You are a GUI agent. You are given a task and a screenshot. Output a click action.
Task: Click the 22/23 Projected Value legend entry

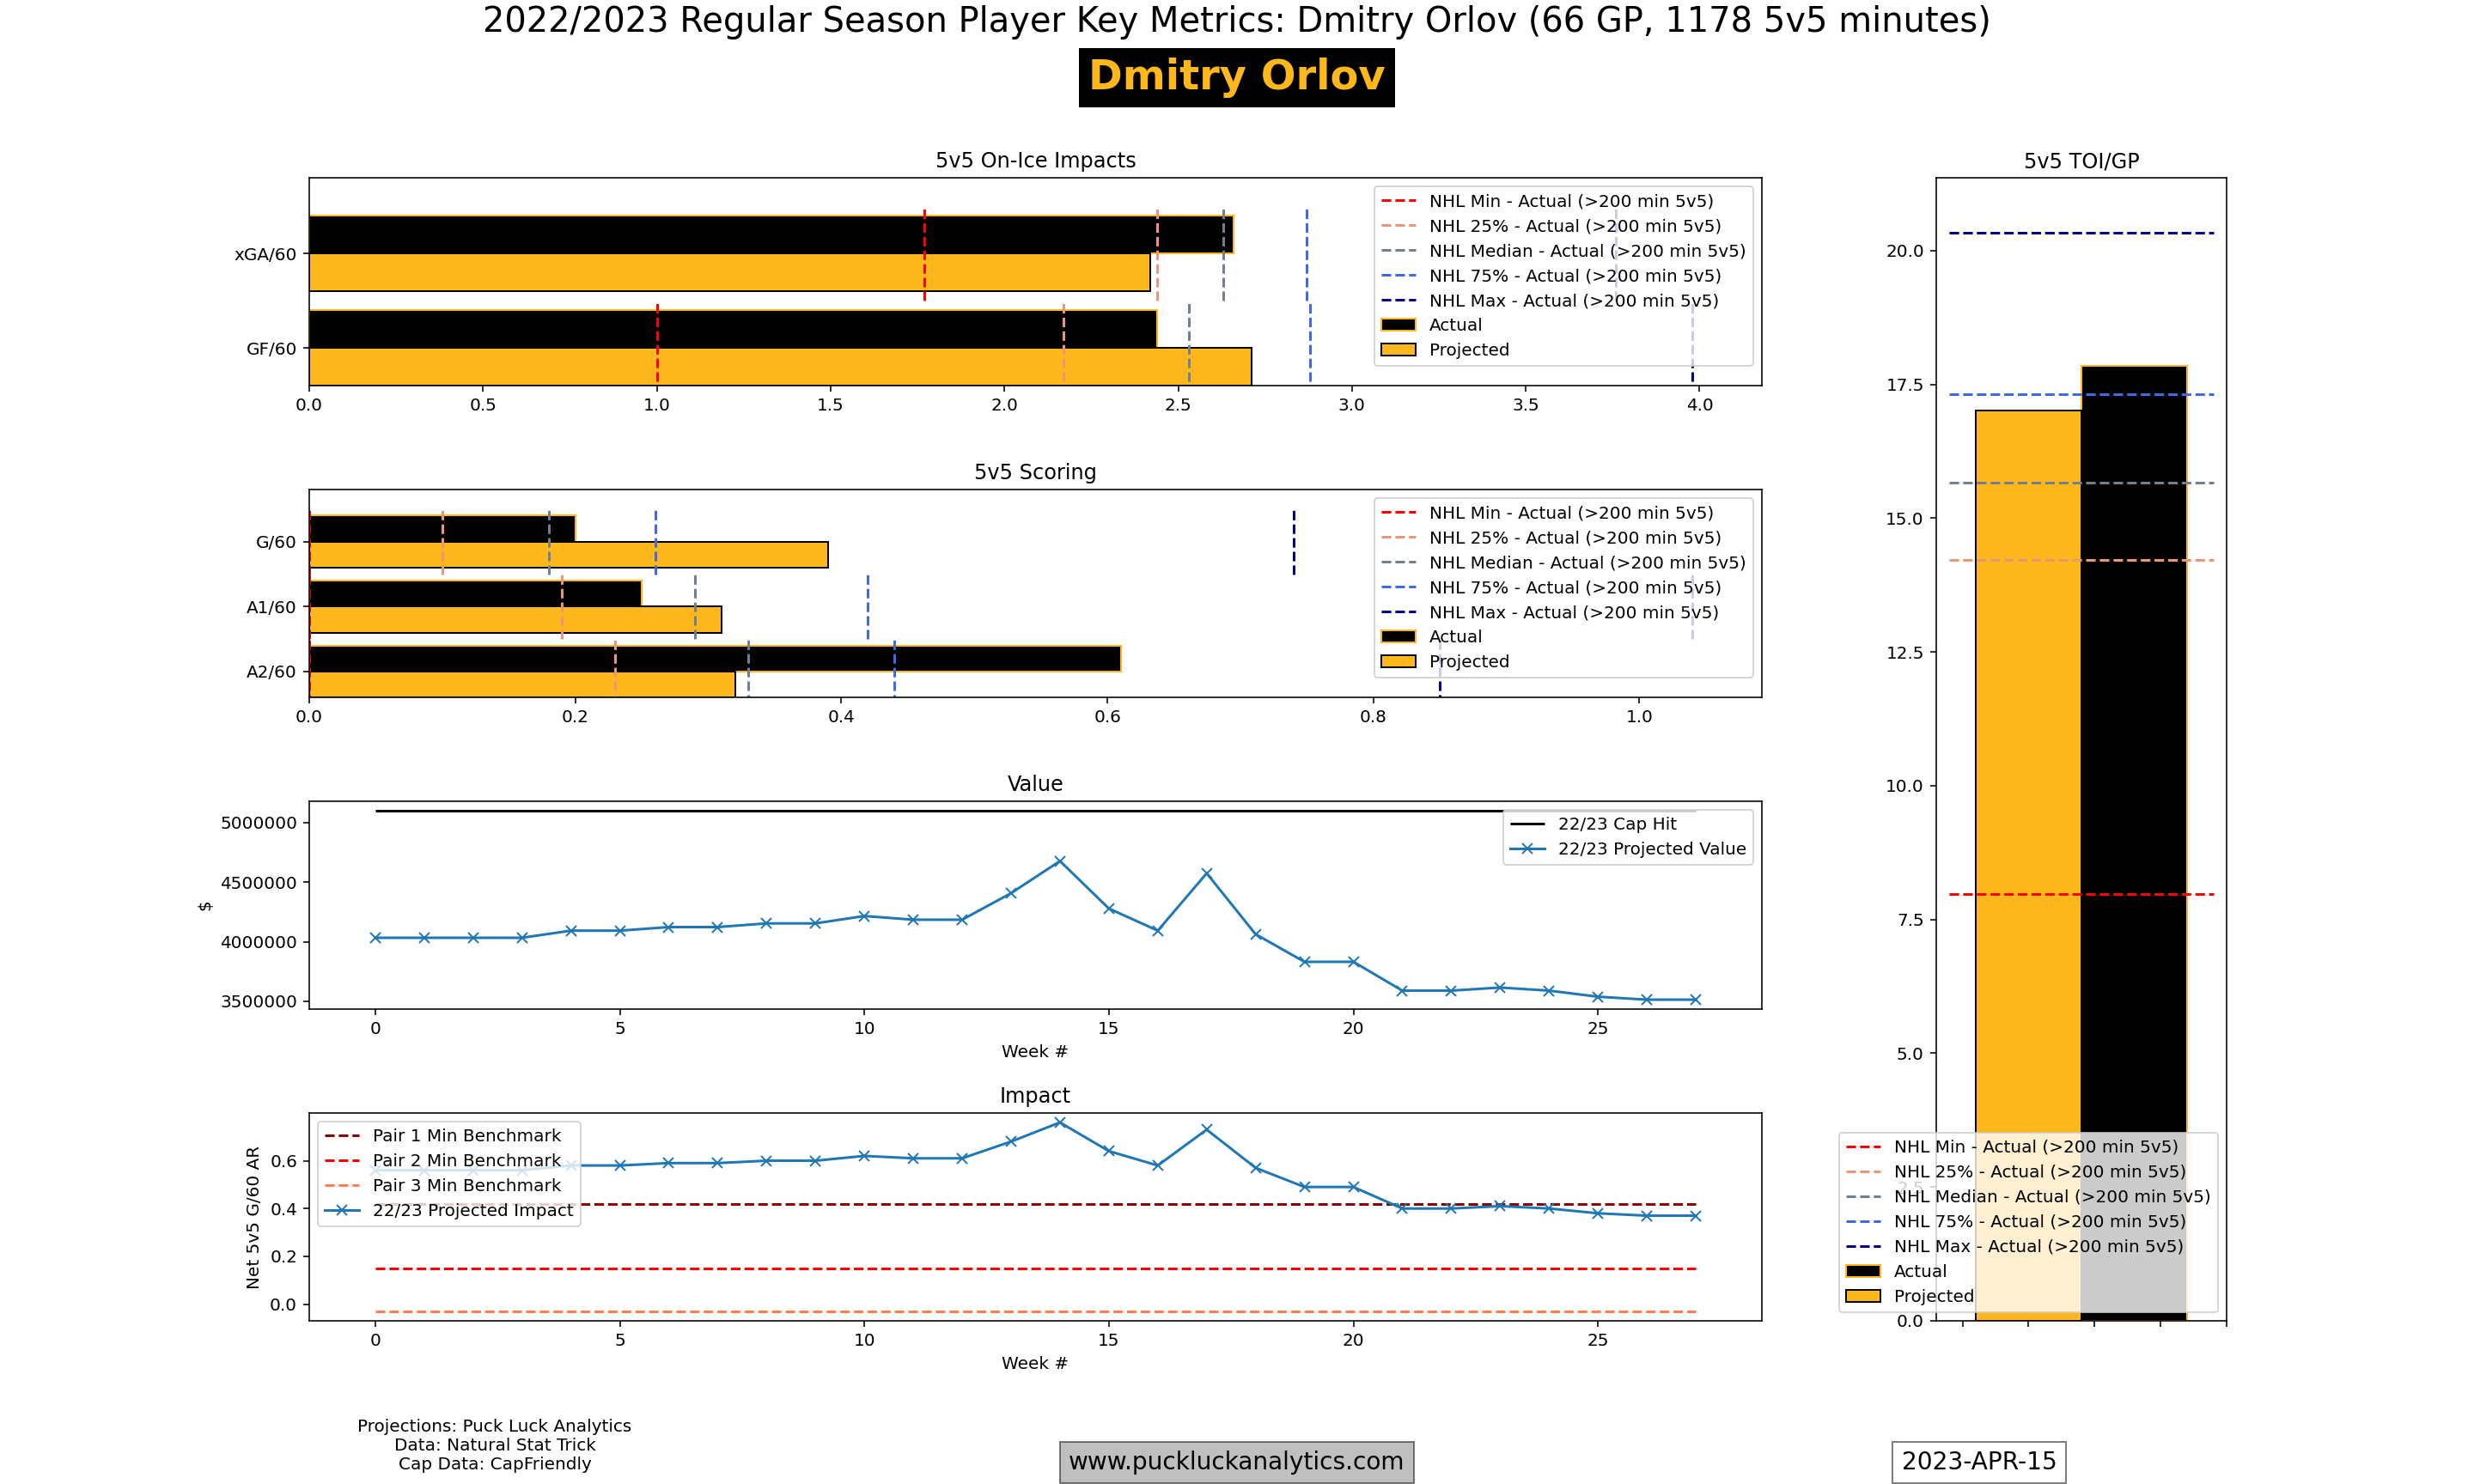pyautogui.click(x=1627, y=849)
